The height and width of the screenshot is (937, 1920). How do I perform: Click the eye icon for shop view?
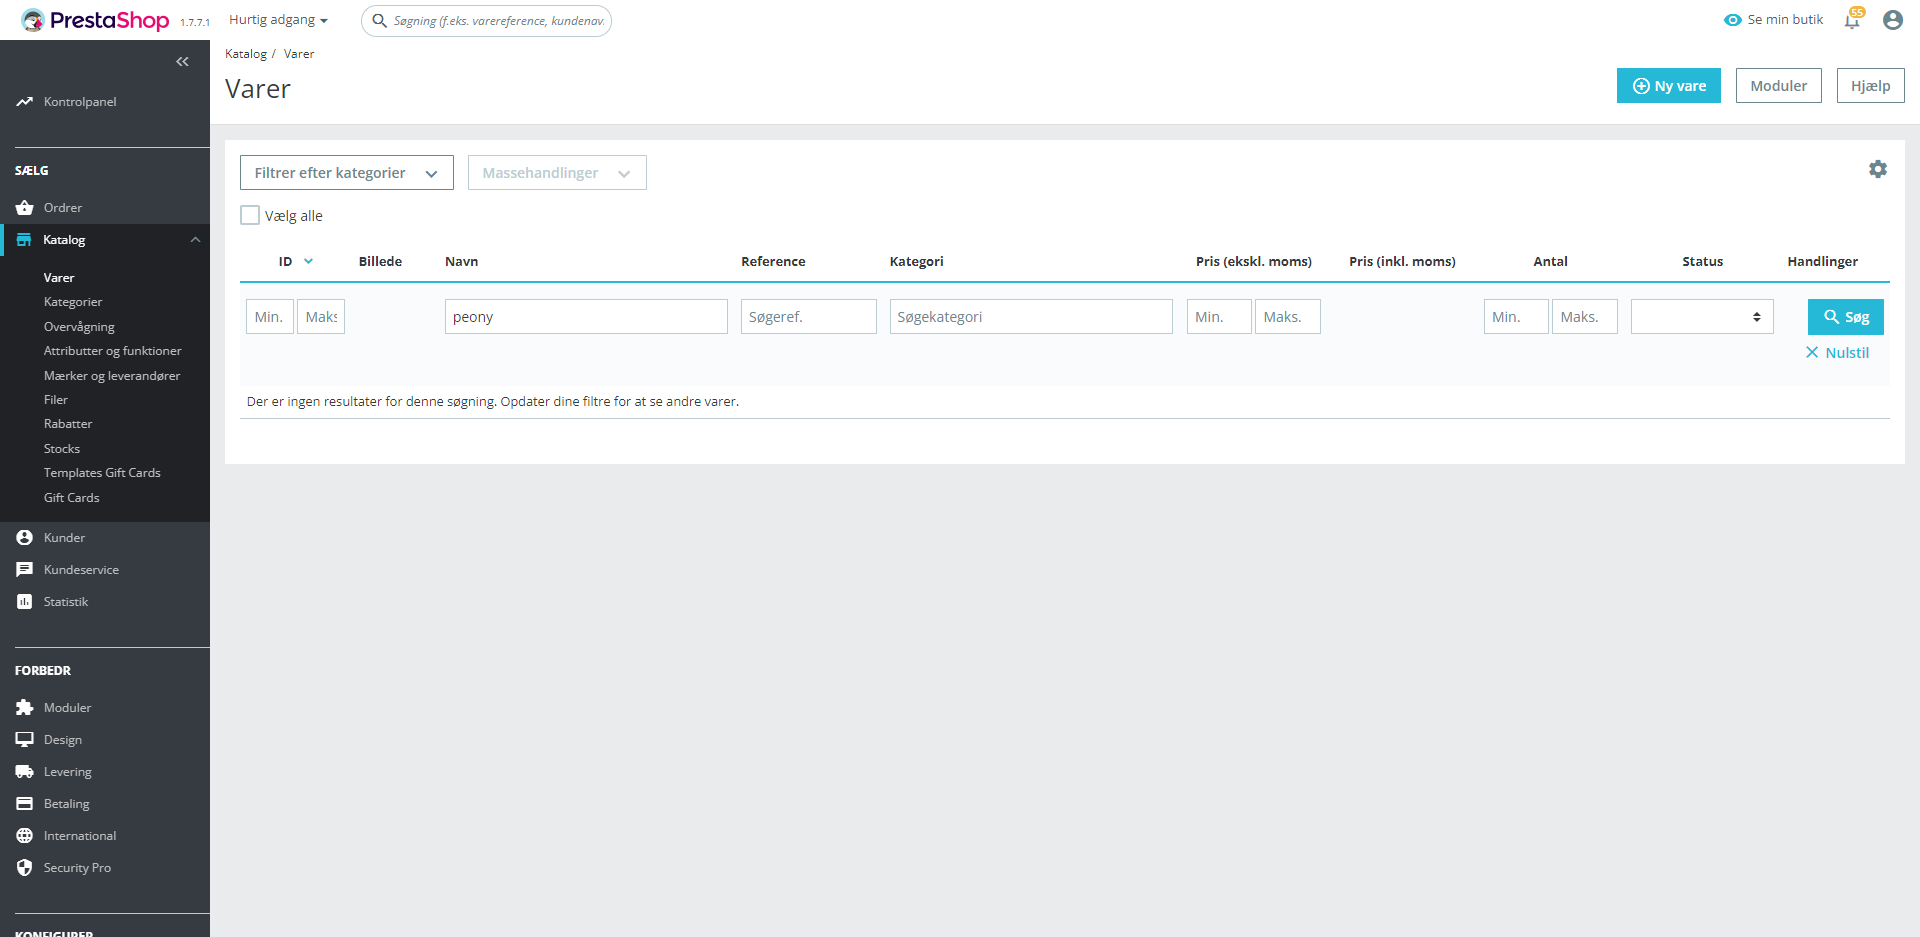click(x=1733, y=20)
